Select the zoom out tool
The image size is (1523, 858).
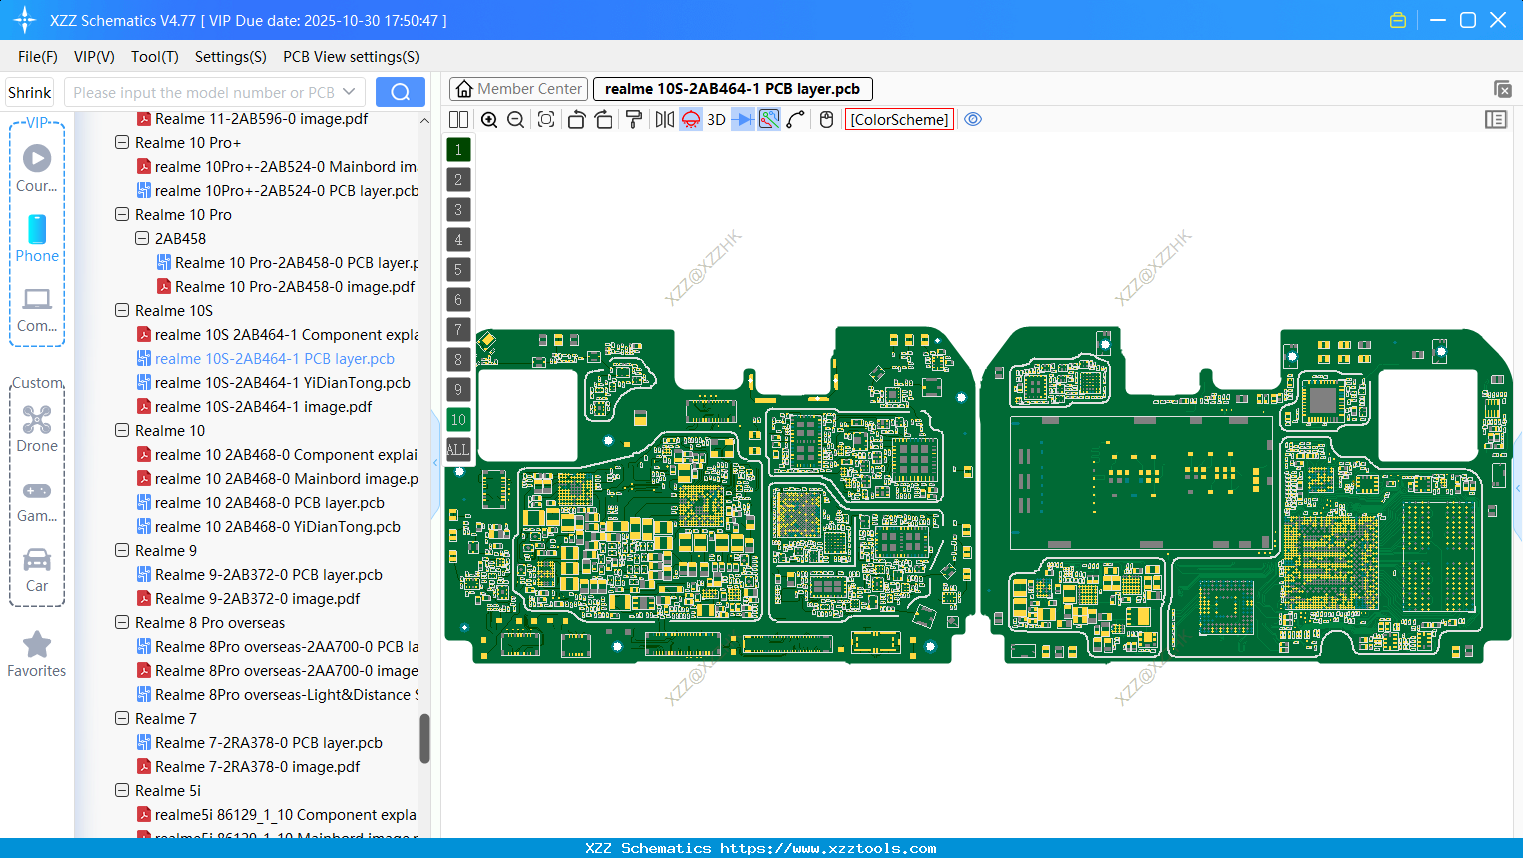point(514,119)
